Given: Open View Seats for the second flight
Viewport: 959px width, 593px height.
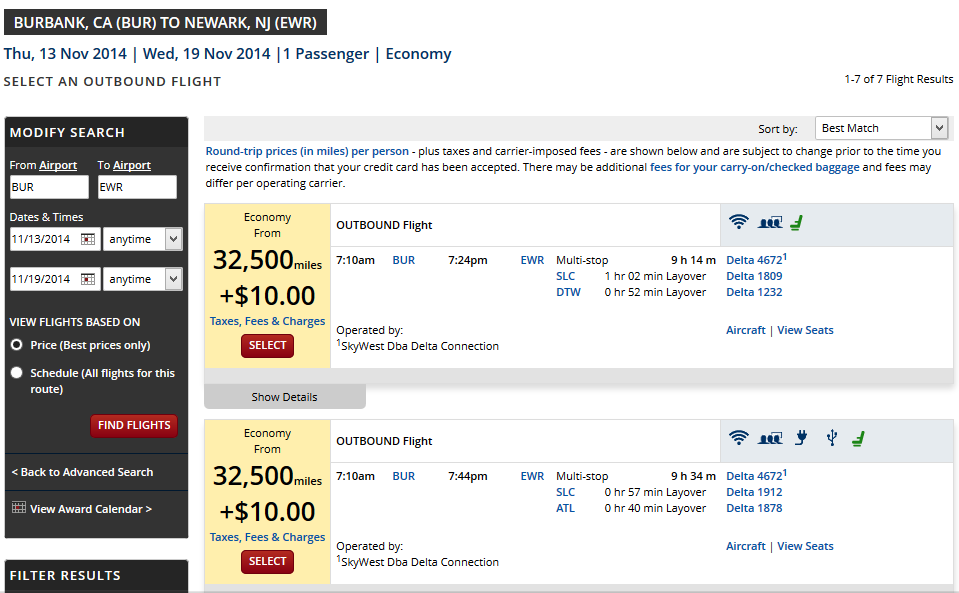Looking at the screenshot, I should coord(805,546).
